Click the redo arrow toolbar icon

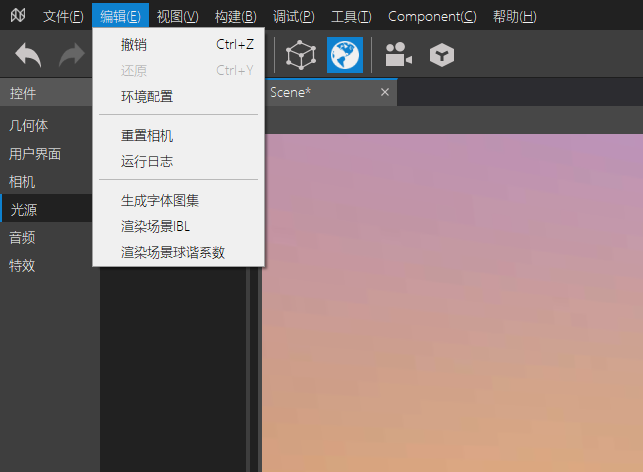72,55
